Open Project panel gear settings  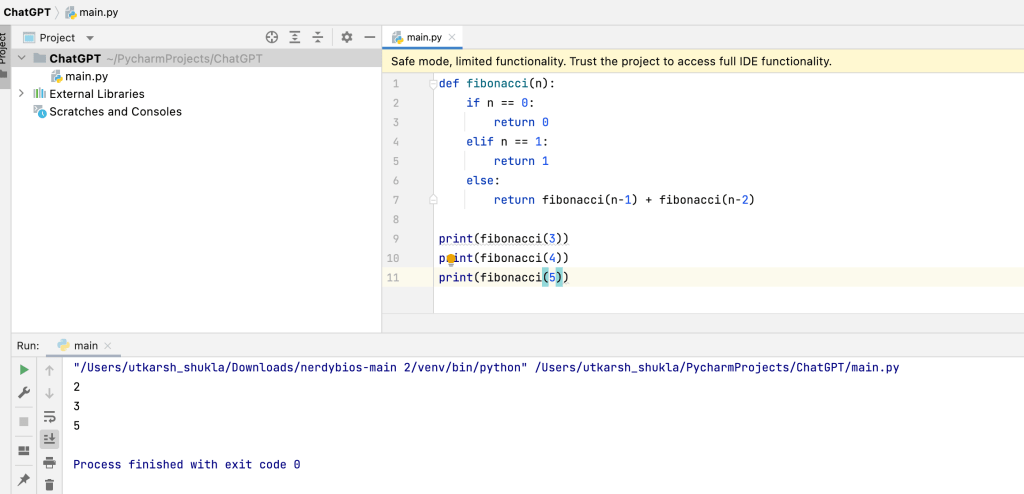347,37
